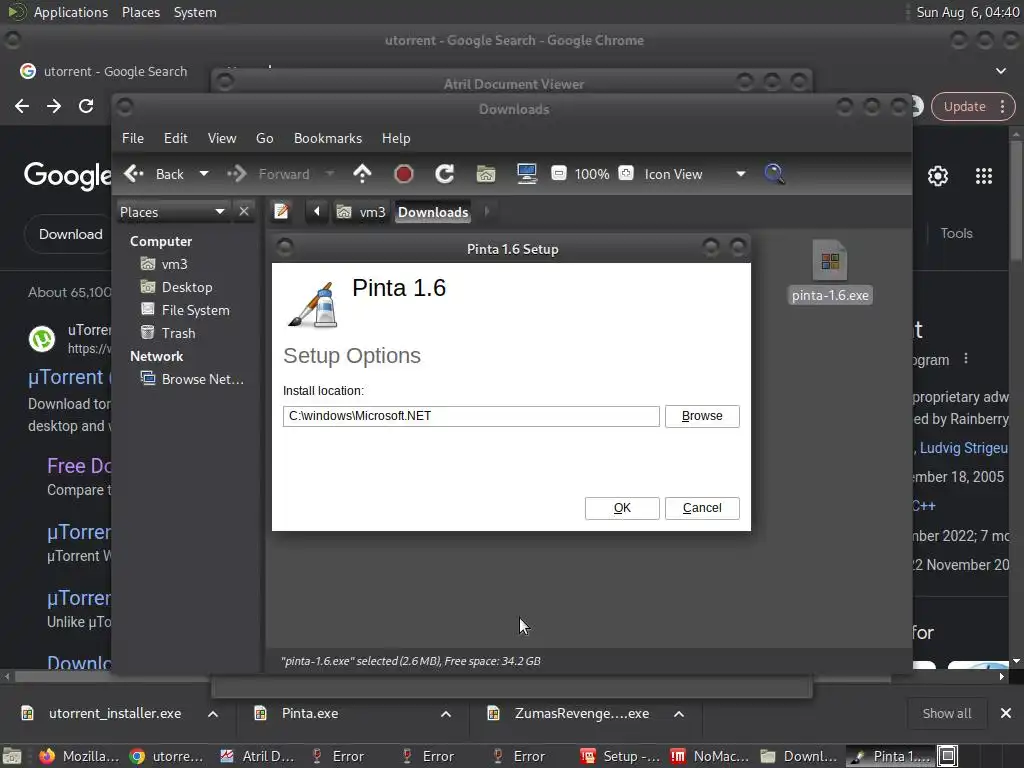Screen dimensions: 1024x768
Task: Click the clock in the top panel
Action: (x=967, y=12)
